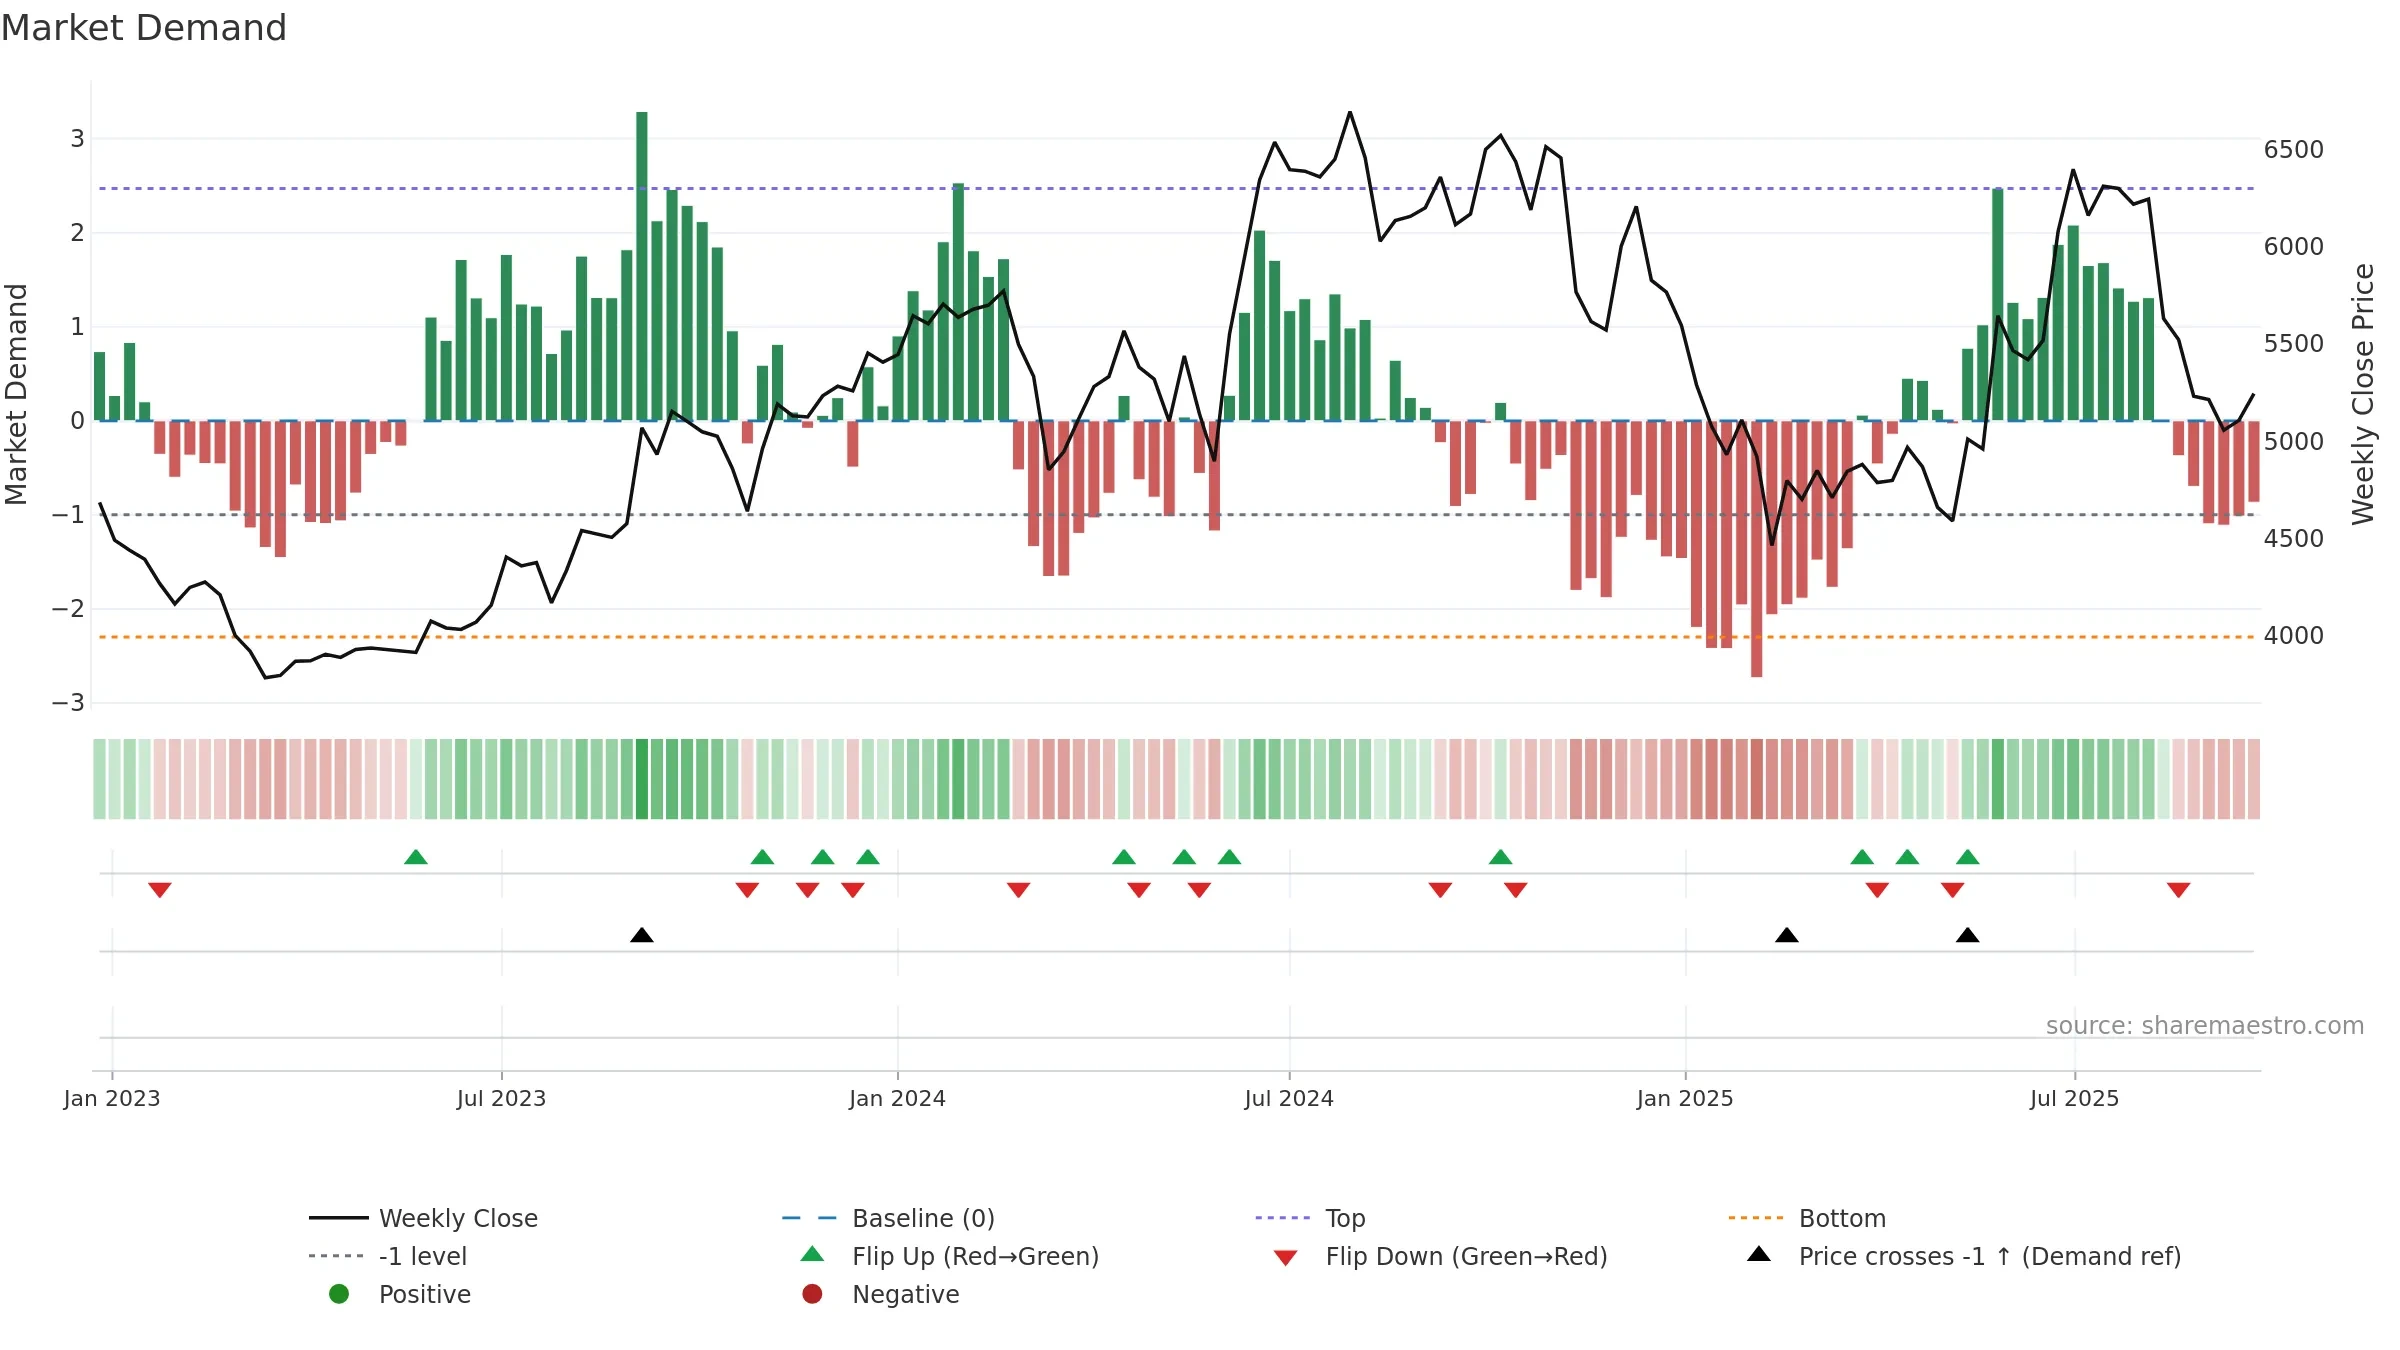
Task: Click the -1 level legend dotted marker
Action: coord(338,1256)
